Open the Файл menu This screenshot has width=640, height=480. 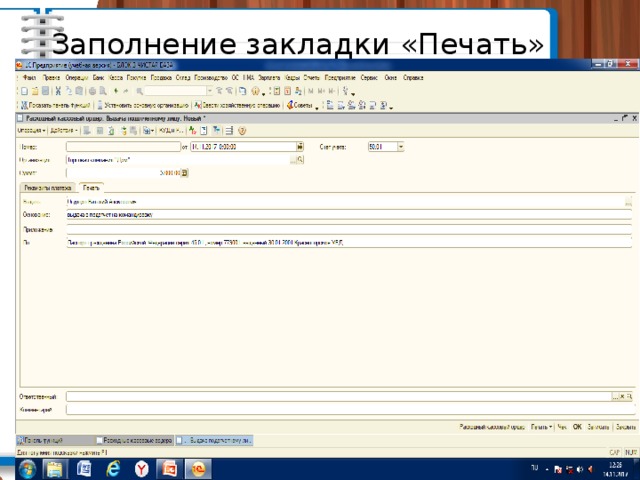(29, 78)
